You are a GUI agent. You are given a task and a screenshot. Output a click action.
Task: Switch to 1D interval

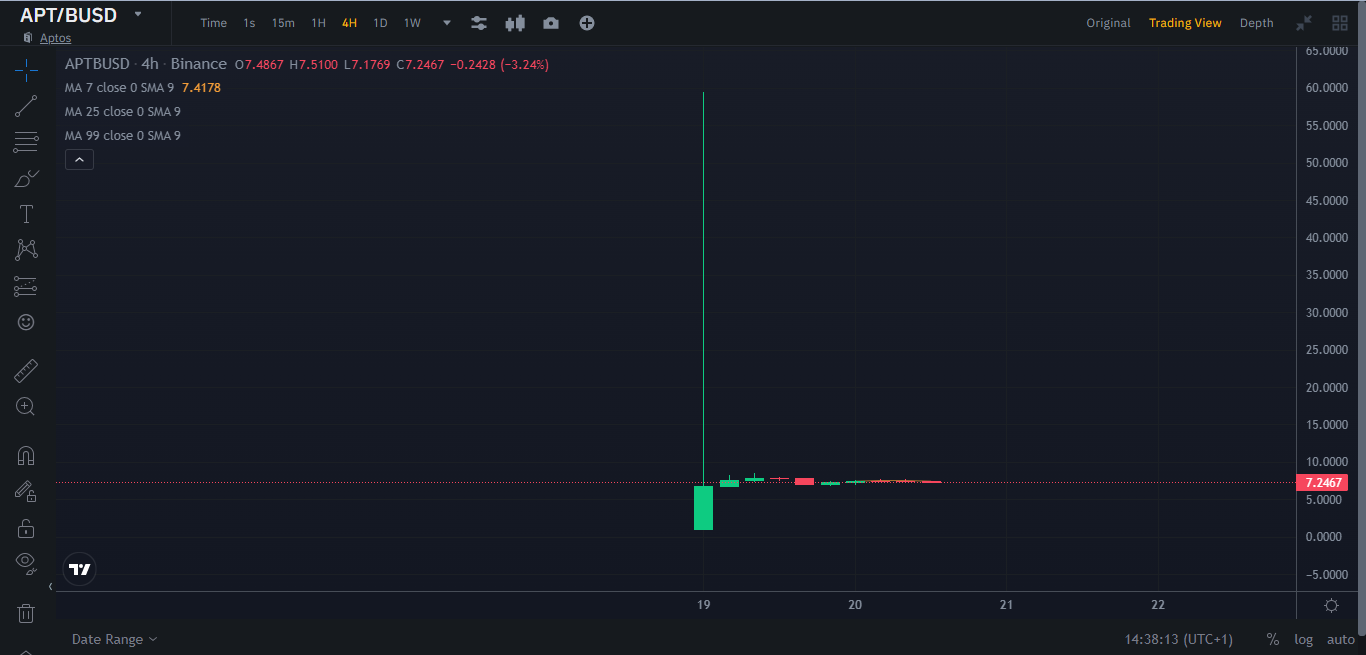pyautogui.click(x=380, y=23)
